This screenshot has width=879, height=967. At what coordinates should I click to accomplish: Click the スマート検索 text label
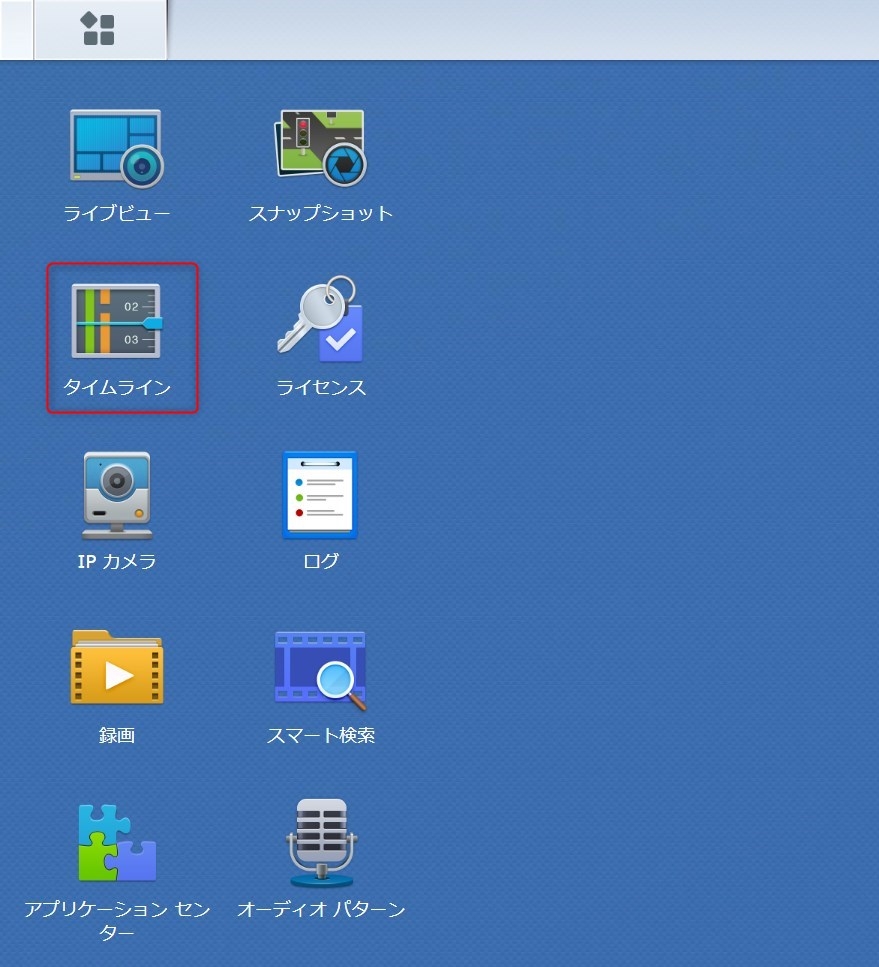click(x=320, y=735)
